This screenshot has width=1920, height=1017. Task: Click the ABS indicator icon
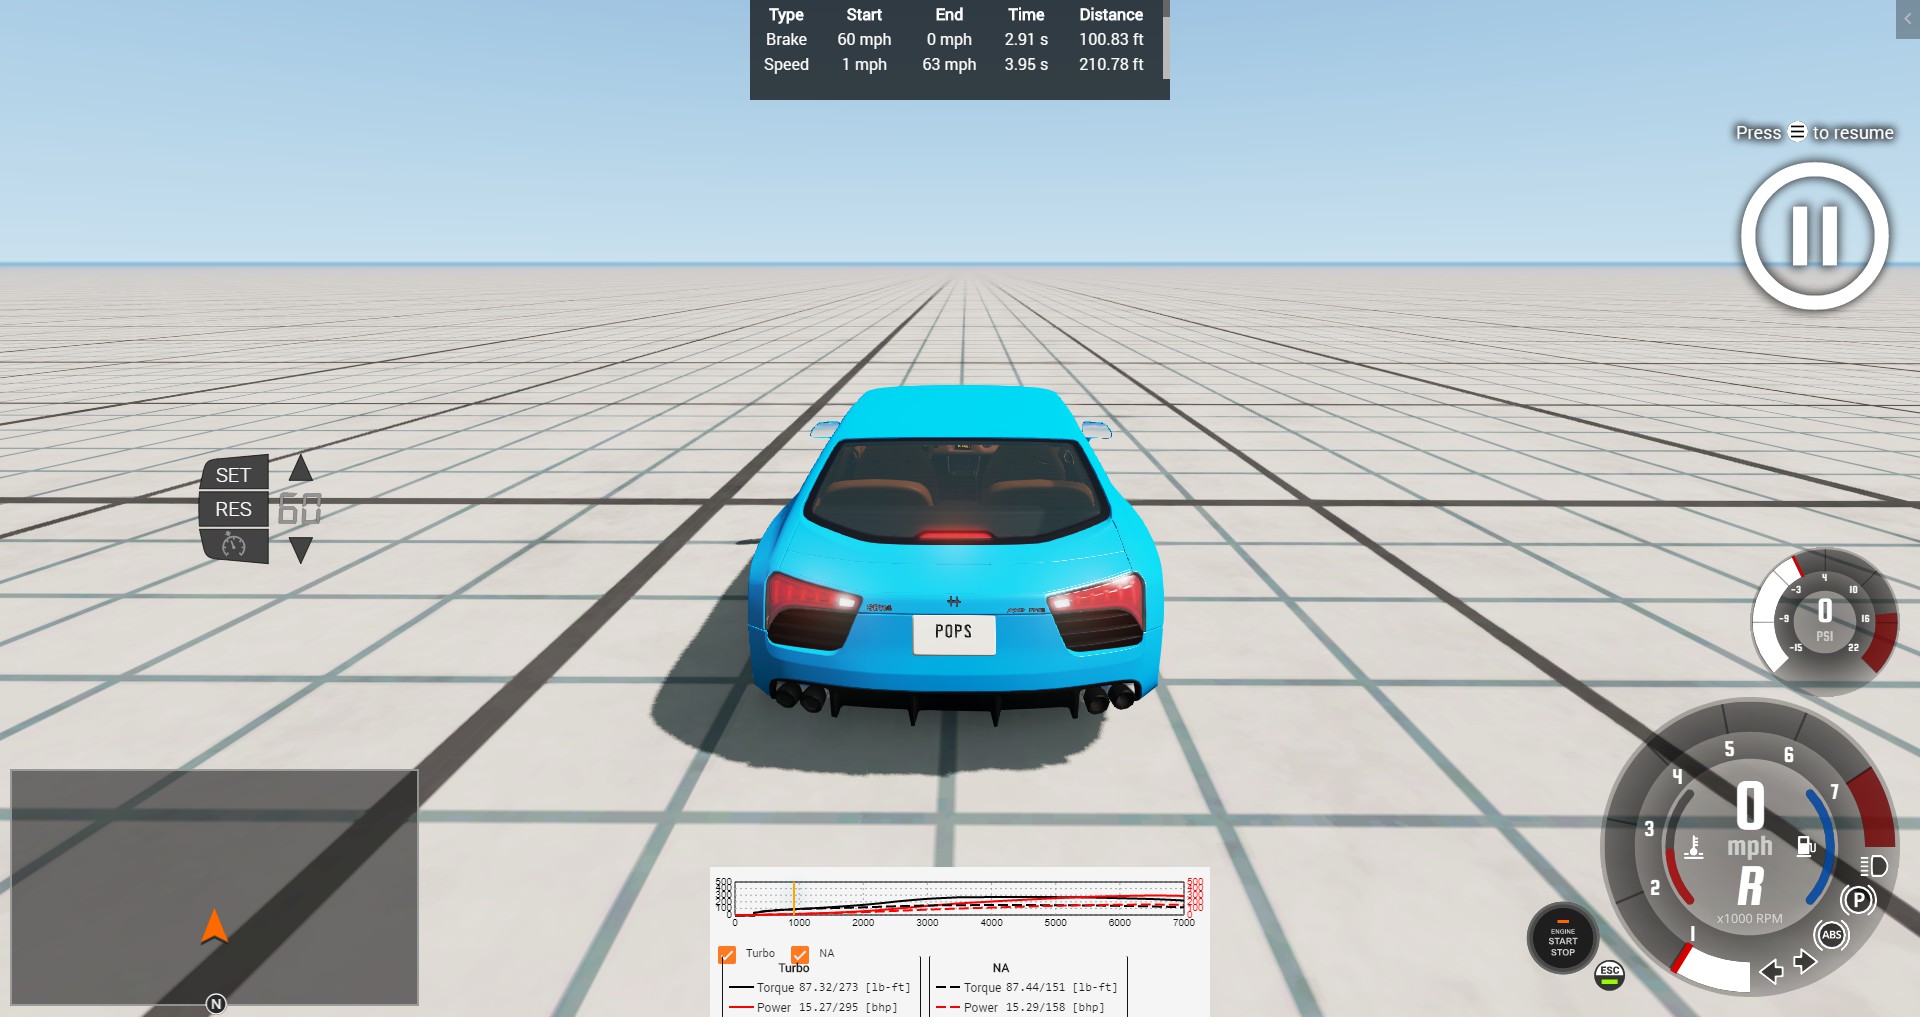pos(1832,935)
